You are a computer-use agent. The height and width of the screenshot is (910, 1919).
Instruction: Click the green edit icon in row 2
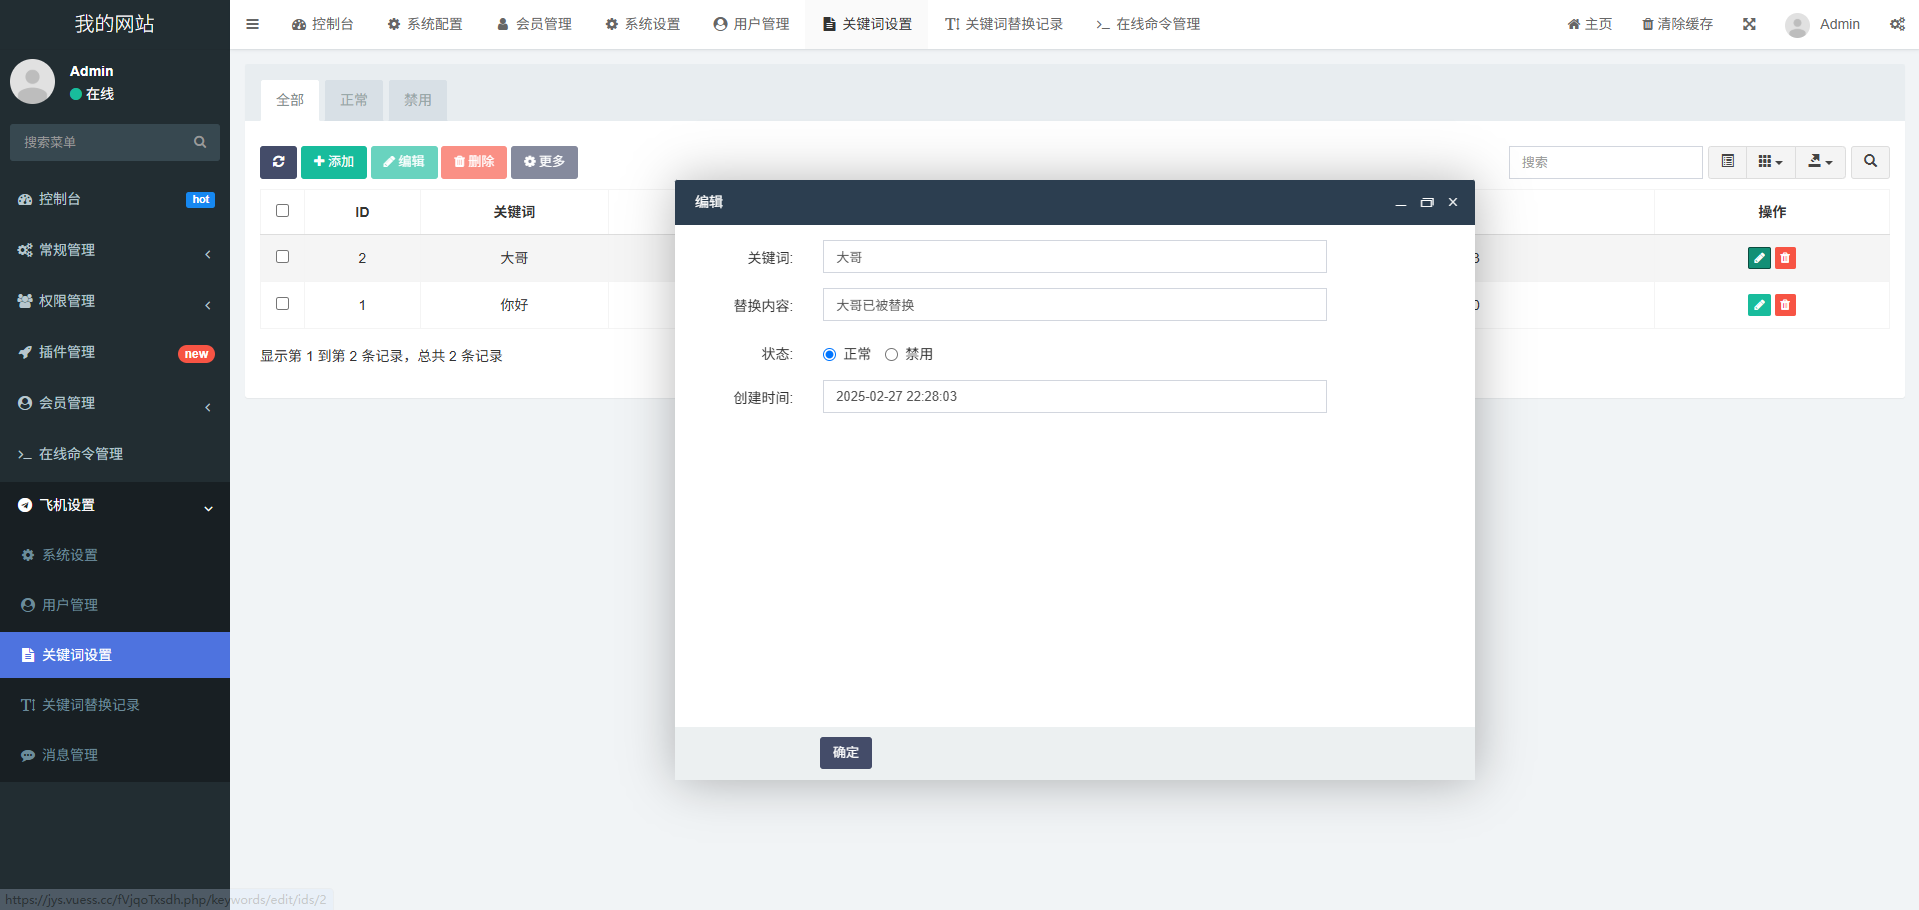point(1759,258)
